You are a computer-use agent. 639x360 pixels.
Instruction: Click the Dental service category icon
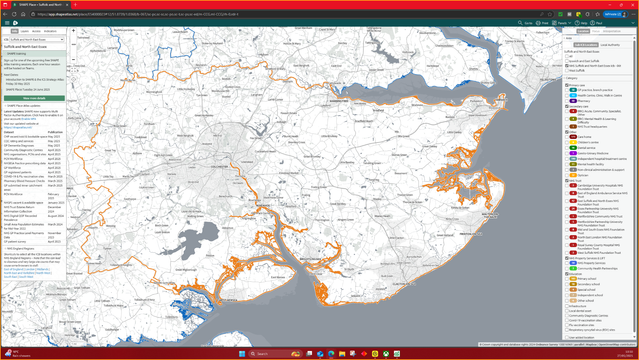pyautogui.click(x=573, y=148)
